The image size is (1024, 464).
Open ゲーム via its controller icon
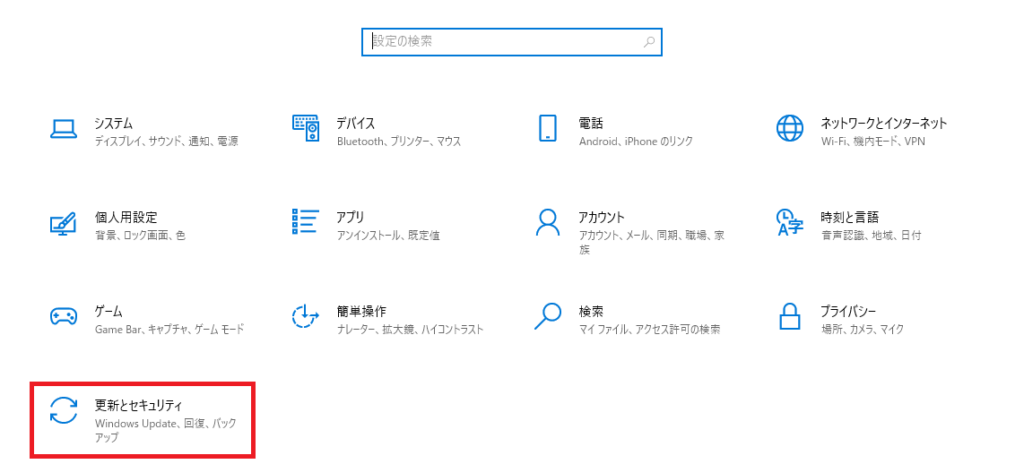[x=63, y=317]
